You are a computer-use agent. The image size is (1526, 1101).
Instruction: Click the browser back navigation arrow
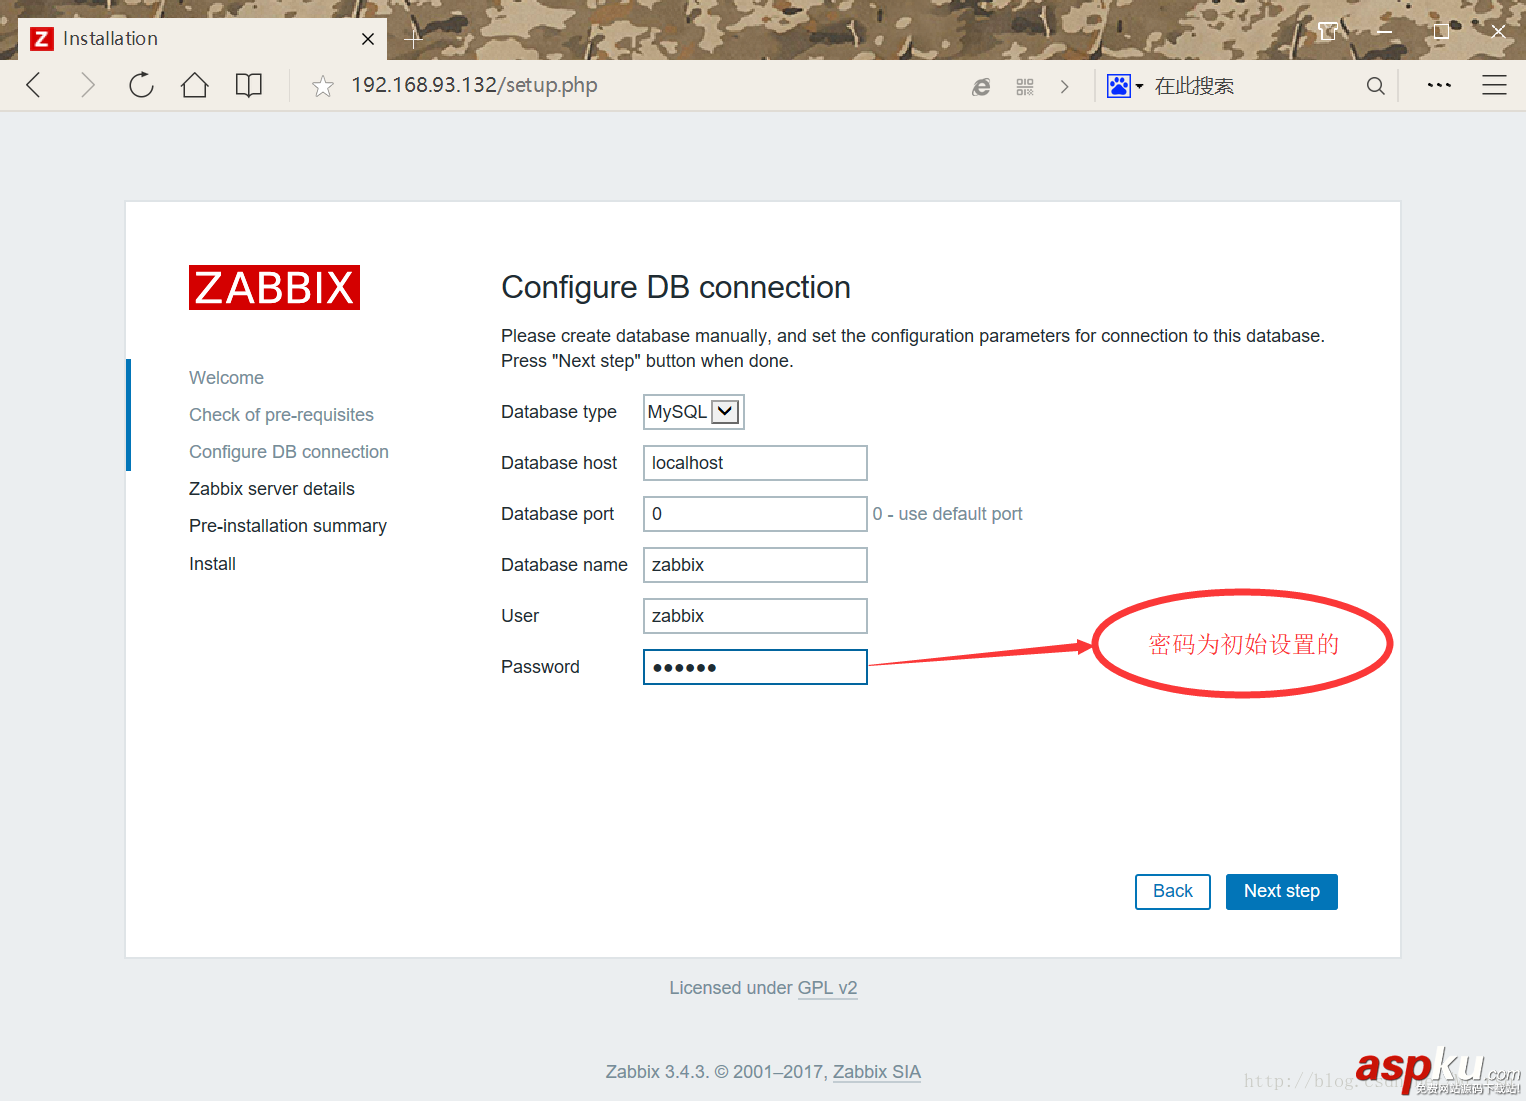click(x=33, y=85)
